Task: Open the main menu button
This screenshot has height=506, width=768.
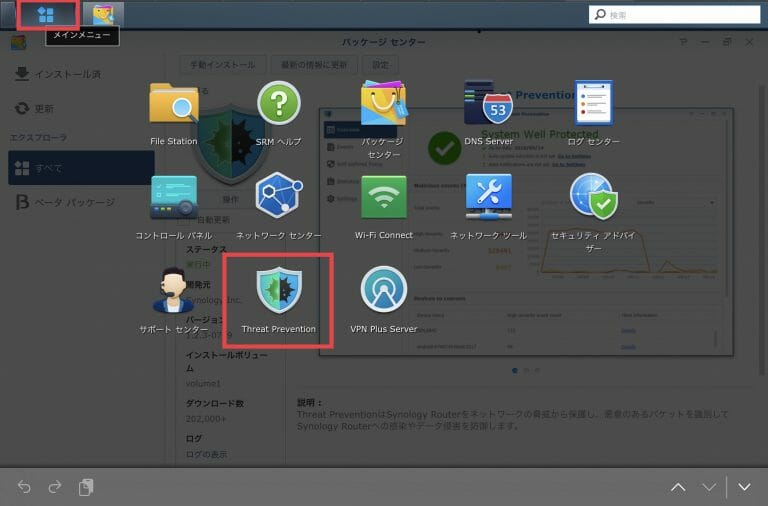Action: click(47, 15)
